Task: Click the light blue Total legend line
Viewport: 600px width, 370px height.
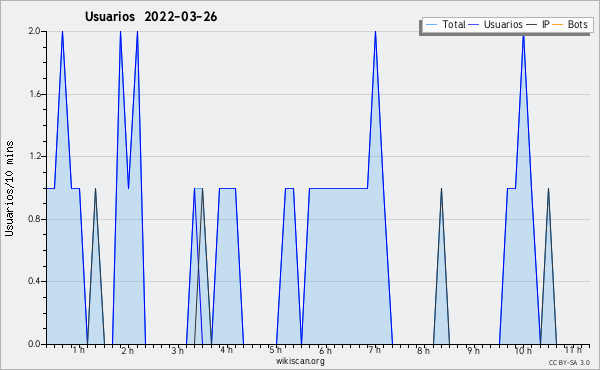Action: pos(431,25)
